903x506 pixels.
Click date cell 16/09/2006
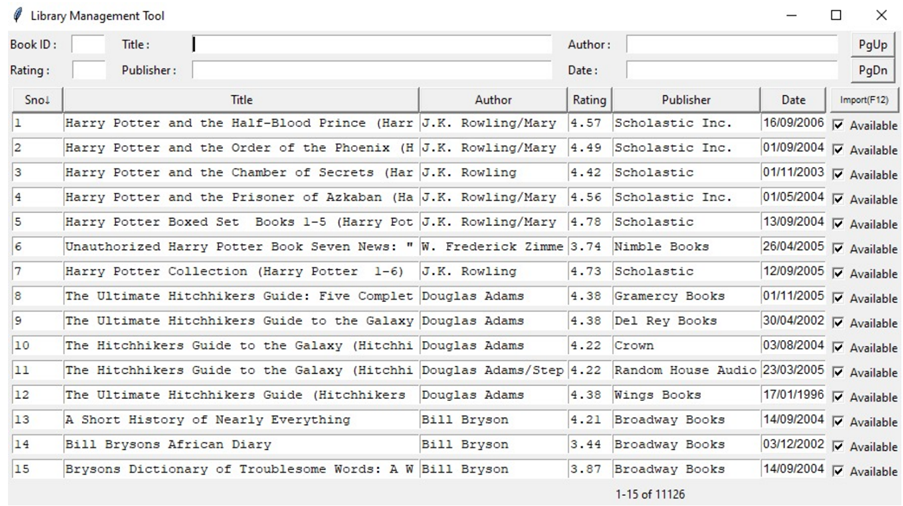793,123
